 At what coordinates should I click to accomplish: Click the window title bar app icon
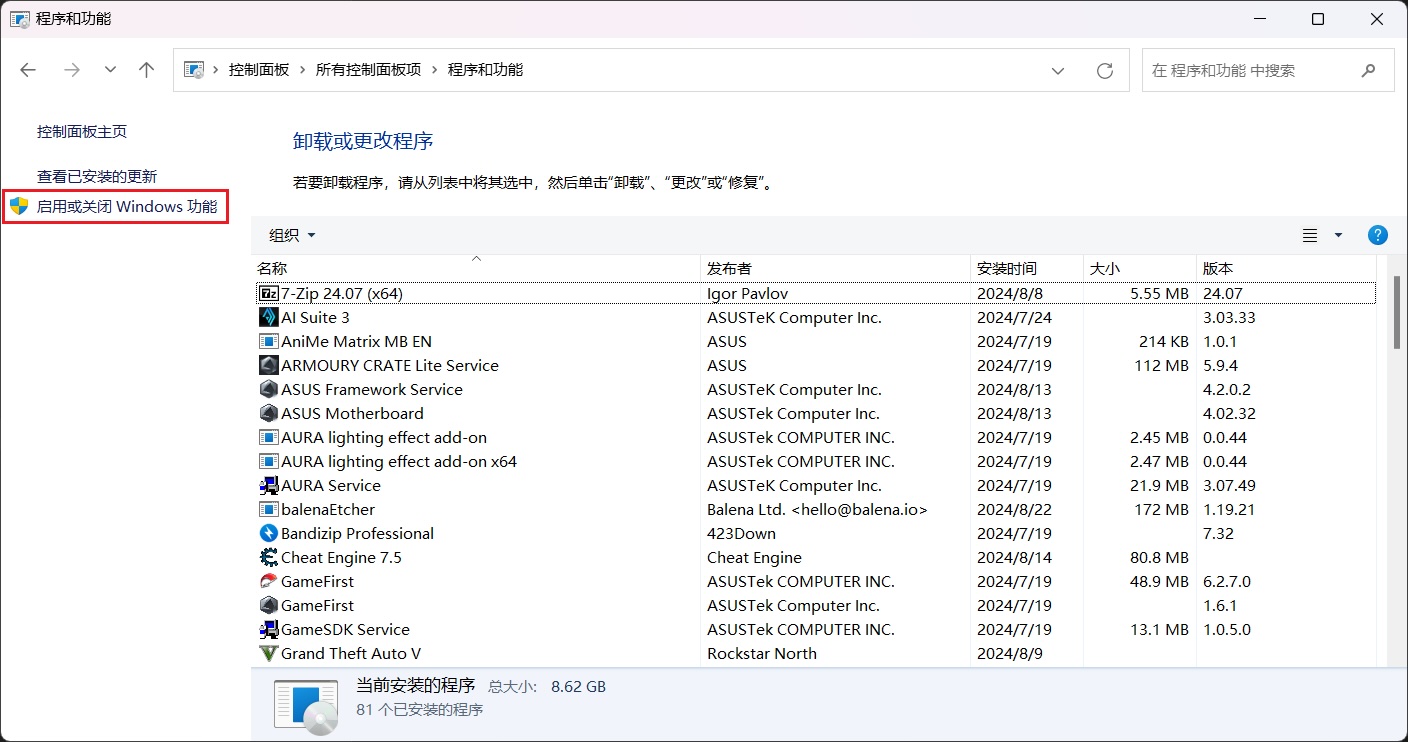click(x=19, y=19)
